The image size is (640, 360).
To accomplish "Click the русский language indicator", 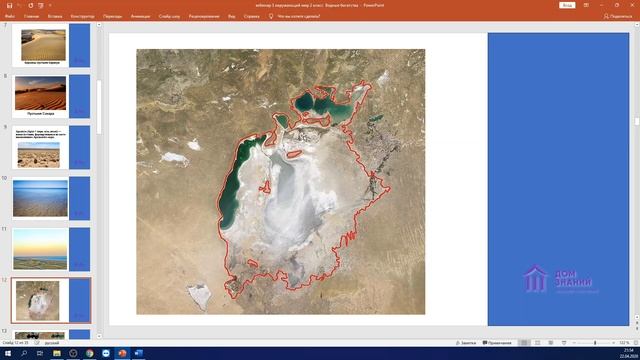I will tap(52, 343).
